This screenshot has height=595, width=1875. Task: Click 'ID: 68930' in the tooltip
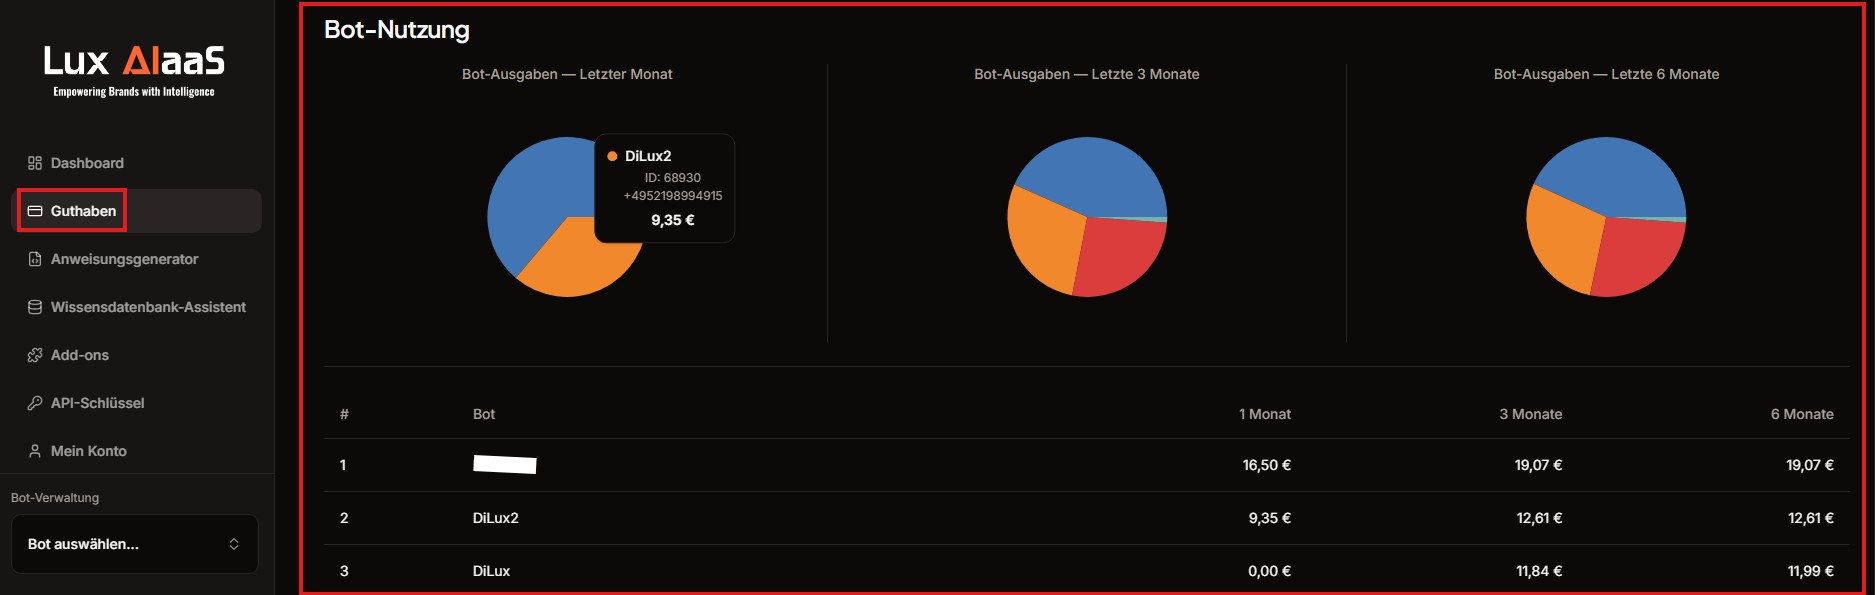[672, 178]
